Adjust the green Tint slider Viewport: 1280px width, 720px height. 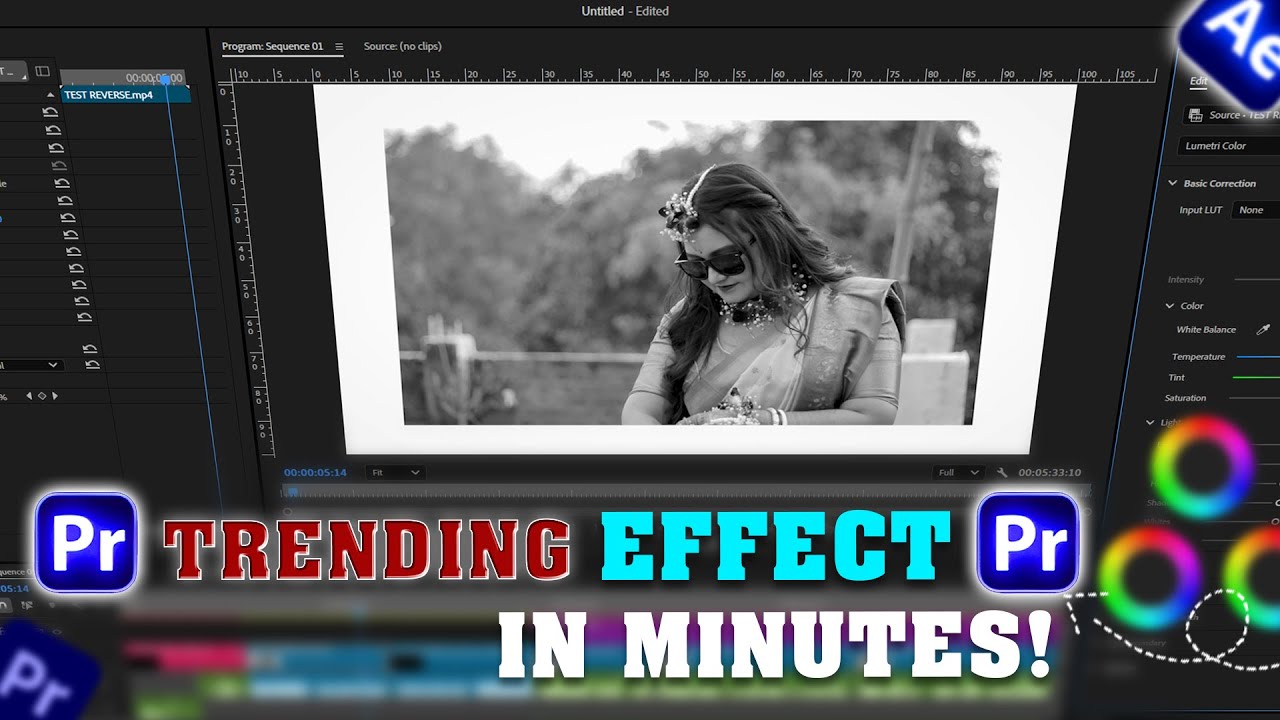[x=1256, y=377]
